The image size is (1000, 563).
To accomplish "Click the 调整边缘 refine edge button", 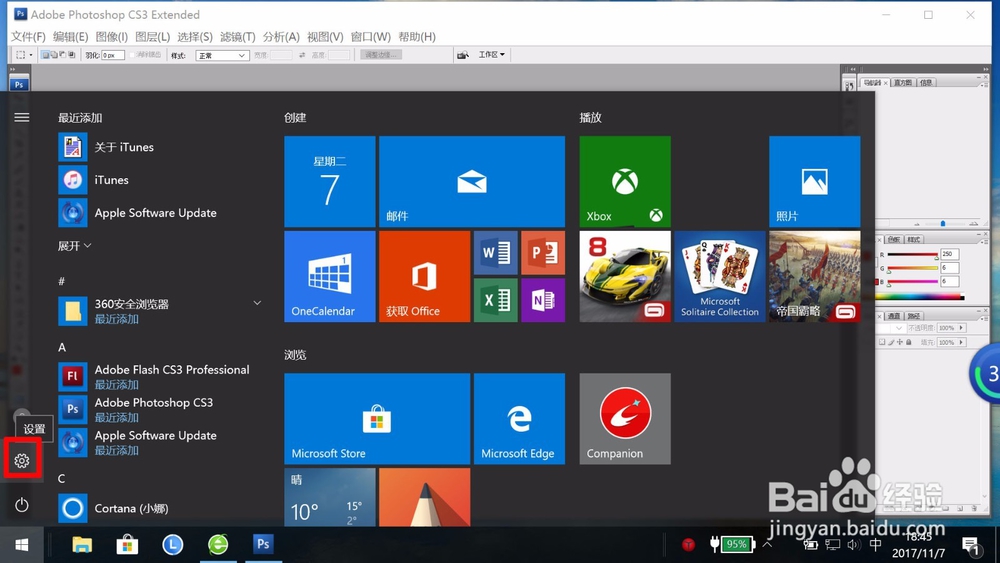I will click(x=381, y=55).
